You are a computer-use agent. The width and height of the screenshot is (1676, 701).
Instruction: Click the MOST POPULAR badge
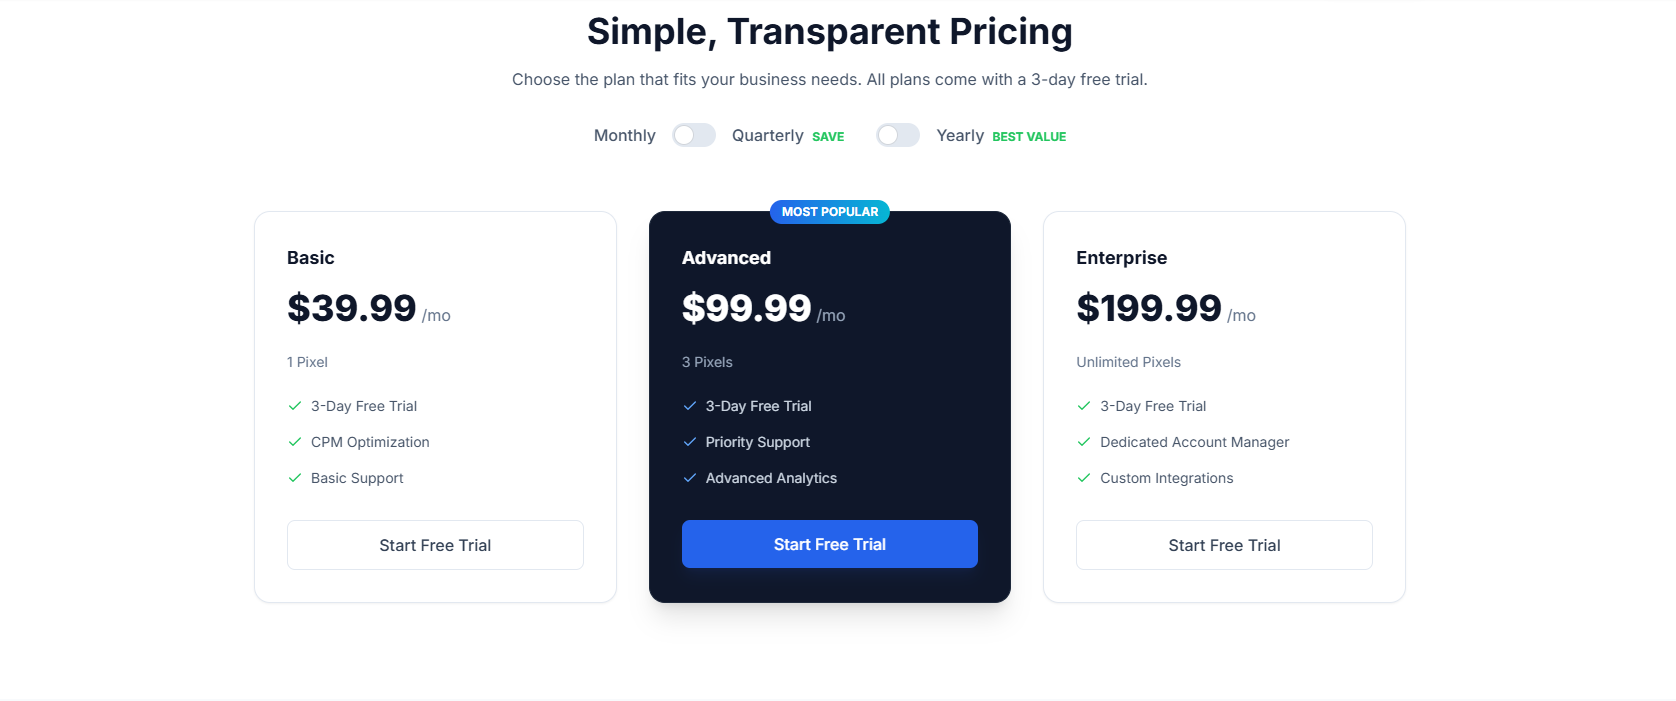829,211
